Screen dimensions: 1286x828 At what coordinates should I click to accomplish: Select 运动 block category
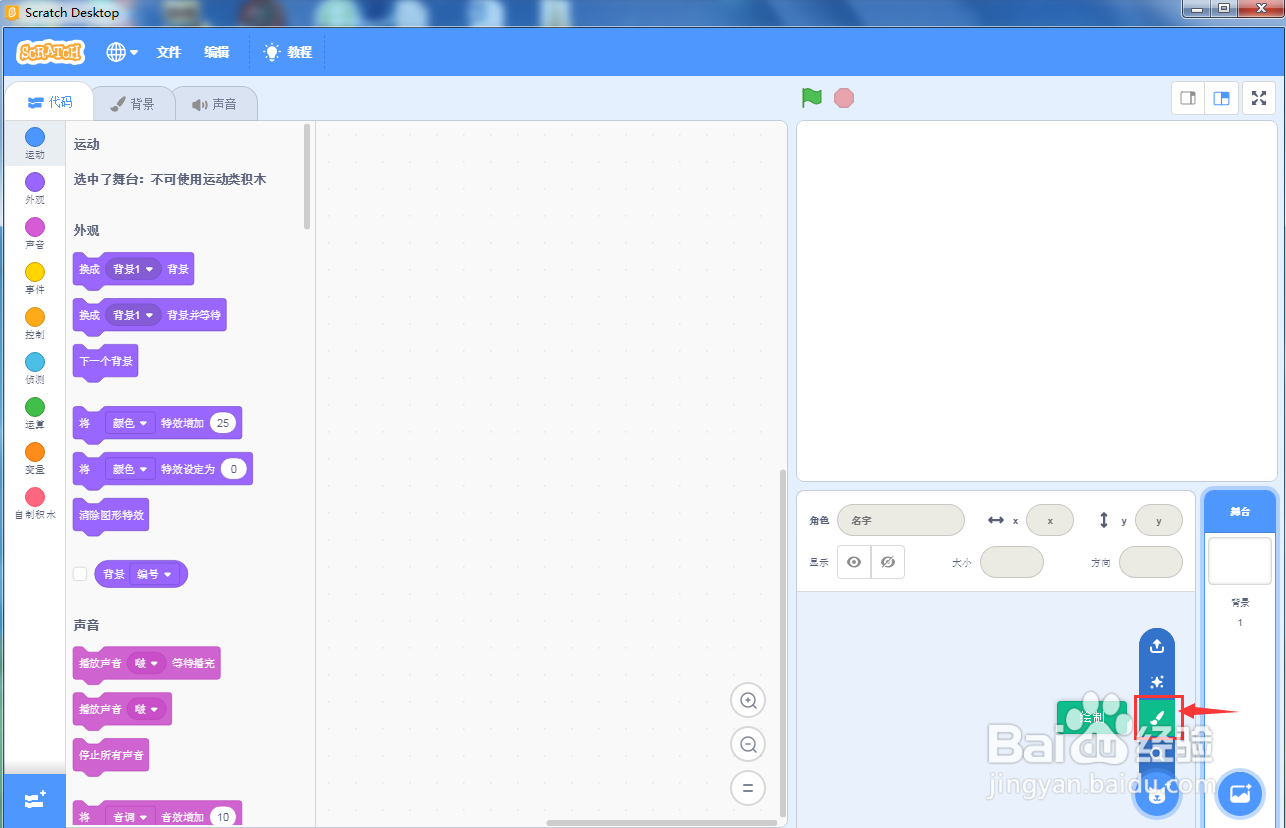35,143
